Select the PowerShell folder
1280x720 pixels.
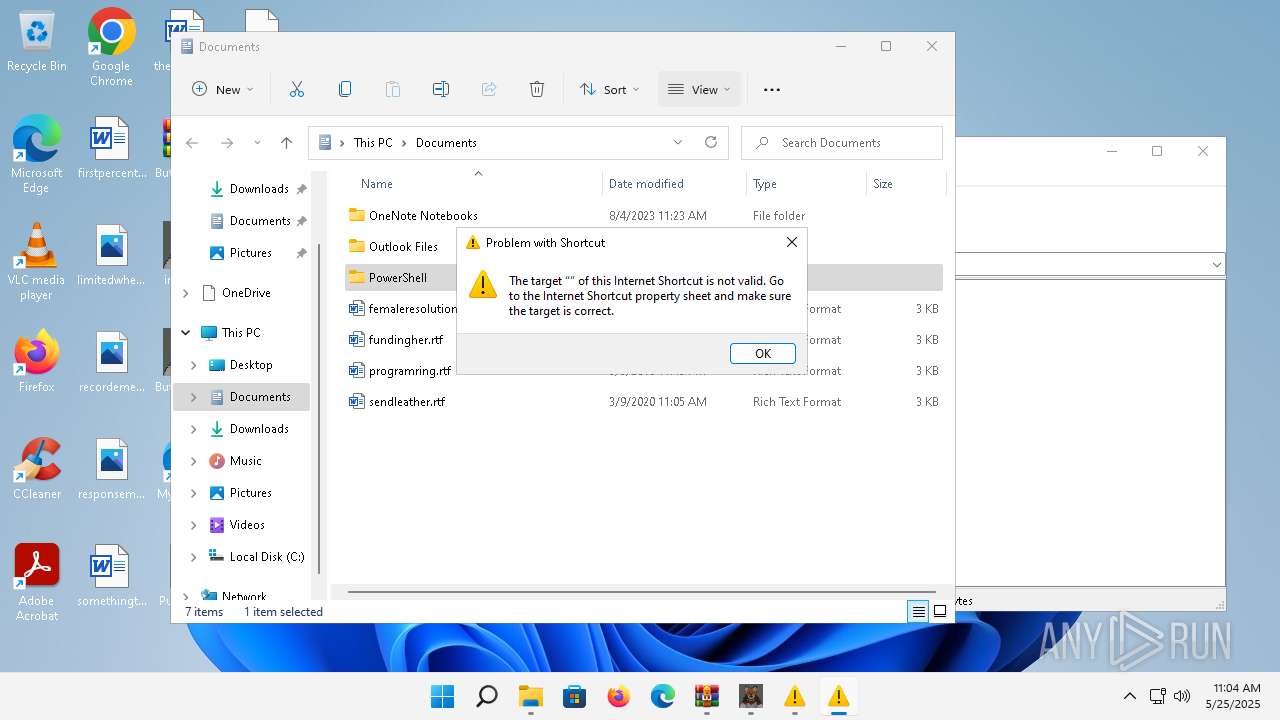pyautogui.click(x=398, y=278)
